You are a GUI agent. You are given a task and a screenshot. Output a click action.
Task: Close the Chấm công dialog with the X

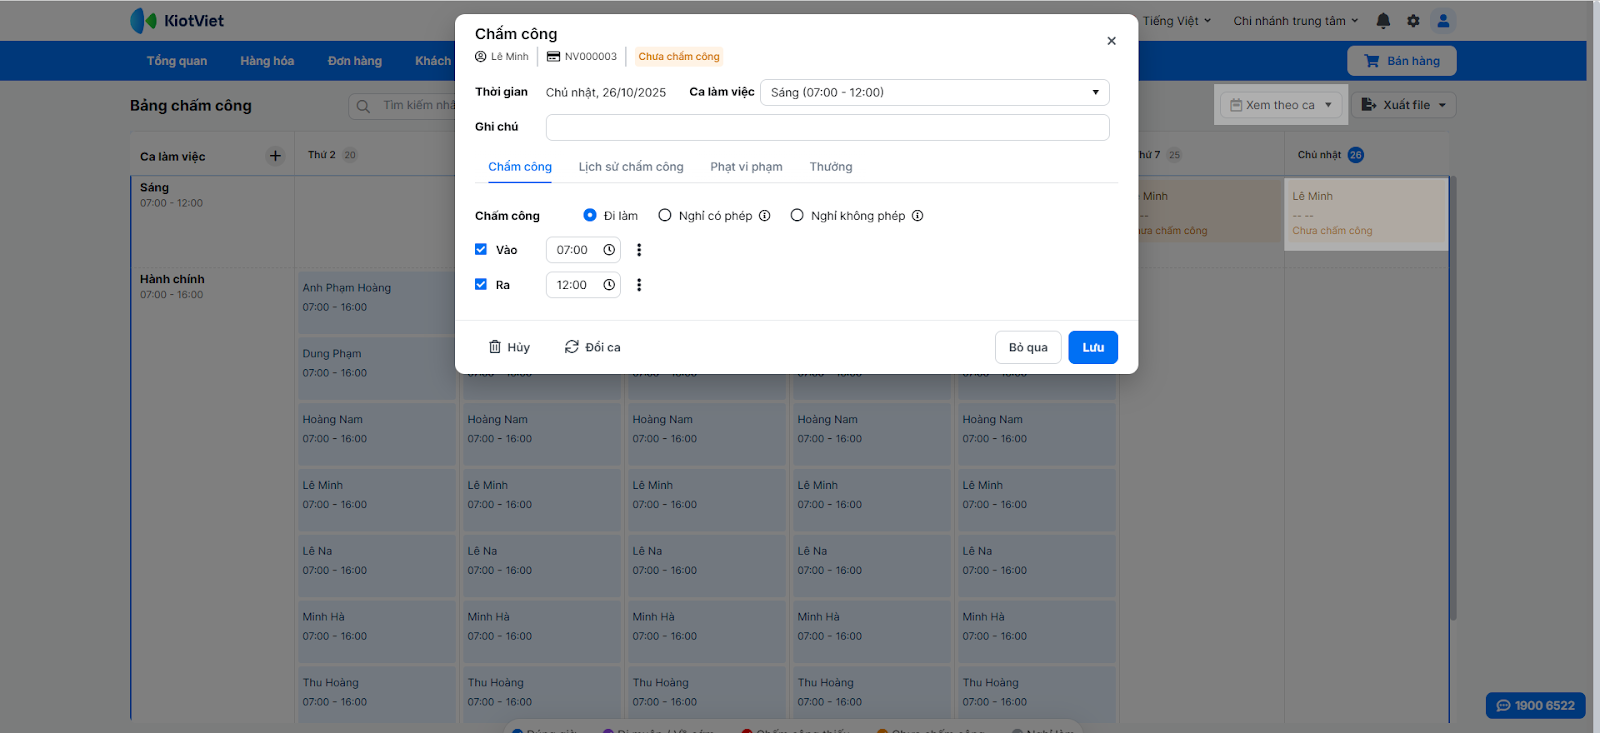[1111, 41]
